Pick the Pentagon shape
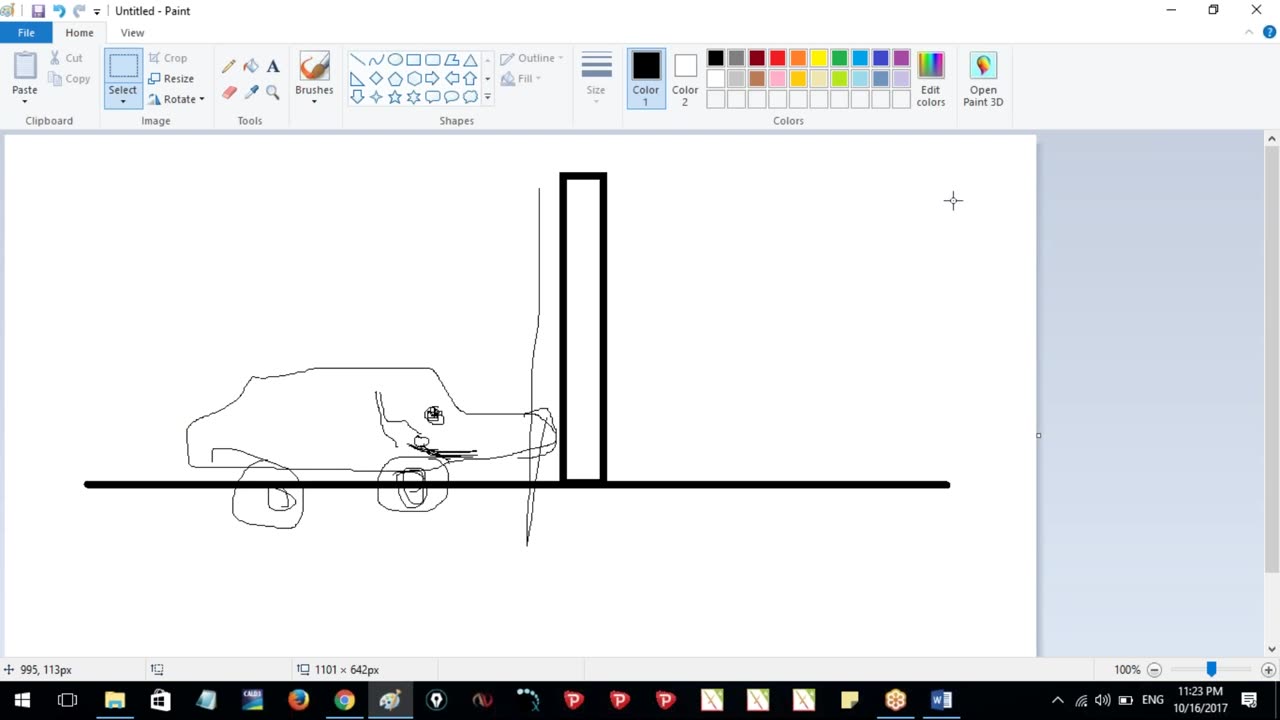The height and width of the screenshot is (720, 1280). click(x=395, y=79)
